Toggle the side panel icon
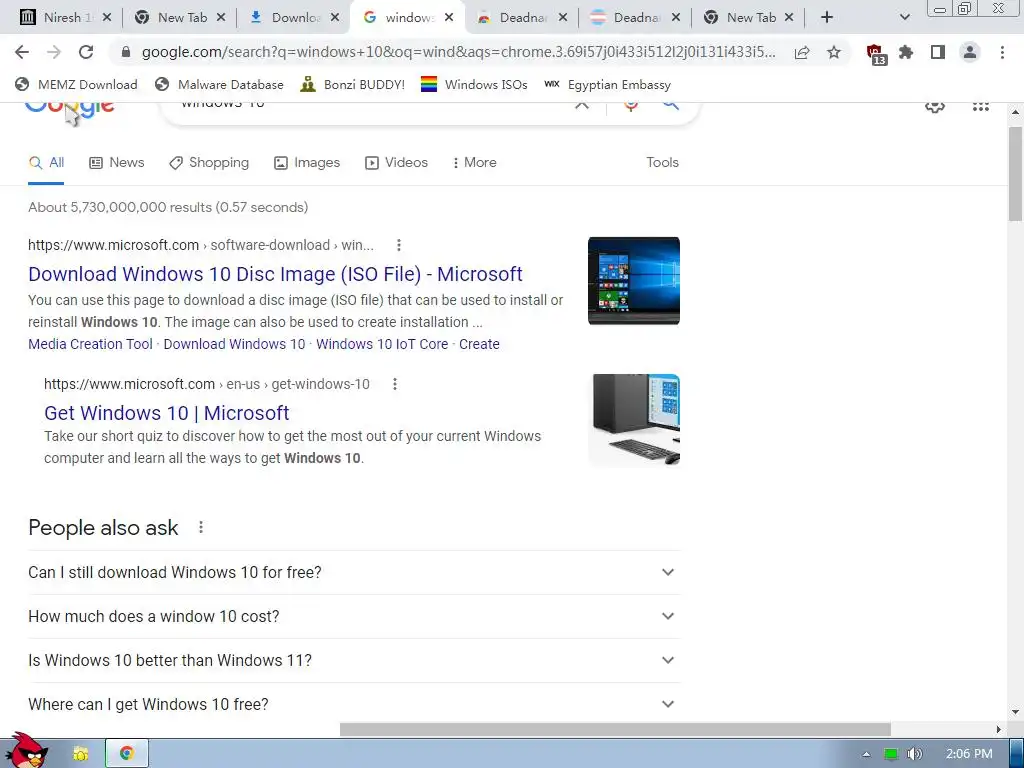The width and height of the screenshot is (1024, 768). tap(938, 52)
